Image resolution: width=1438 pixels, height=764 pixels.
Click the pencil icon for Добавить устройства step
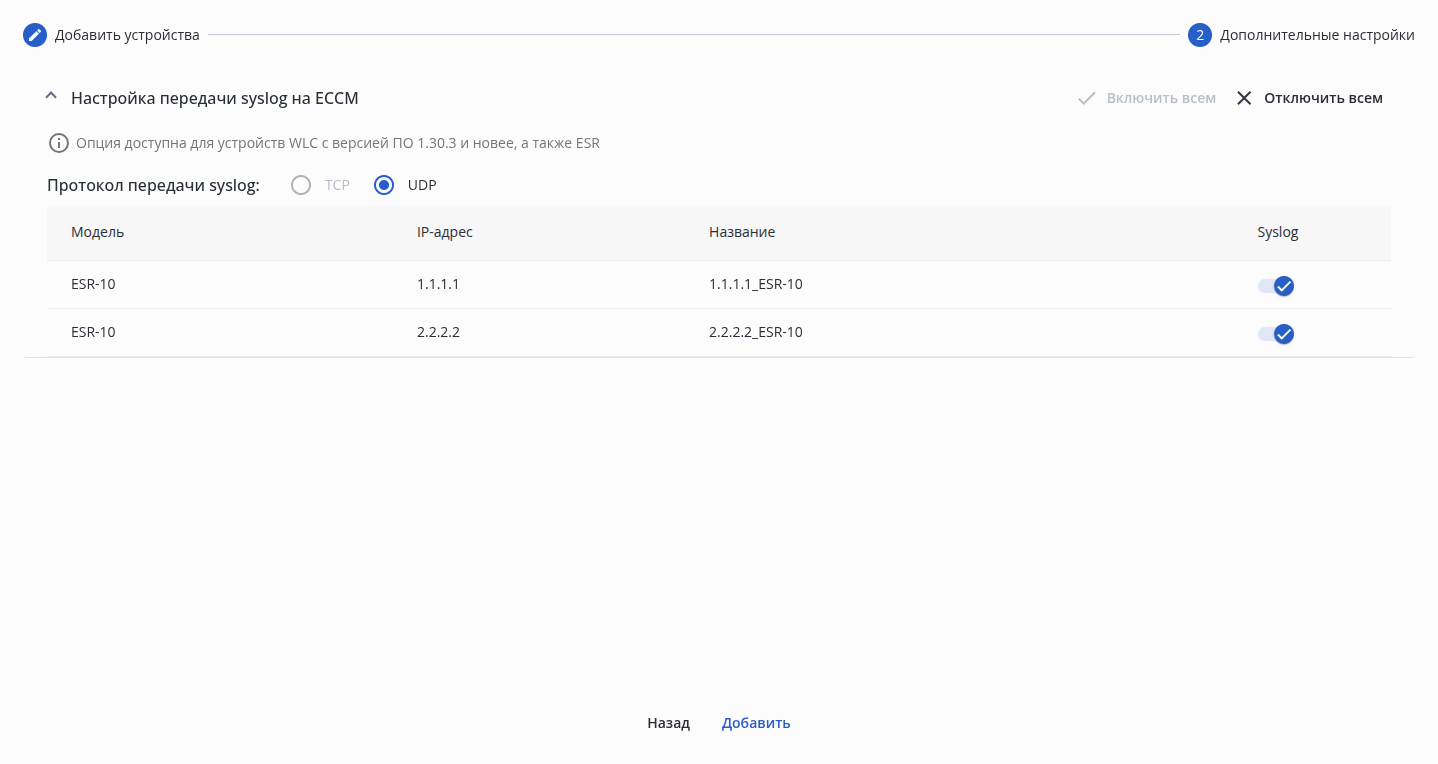pos(35,35)
